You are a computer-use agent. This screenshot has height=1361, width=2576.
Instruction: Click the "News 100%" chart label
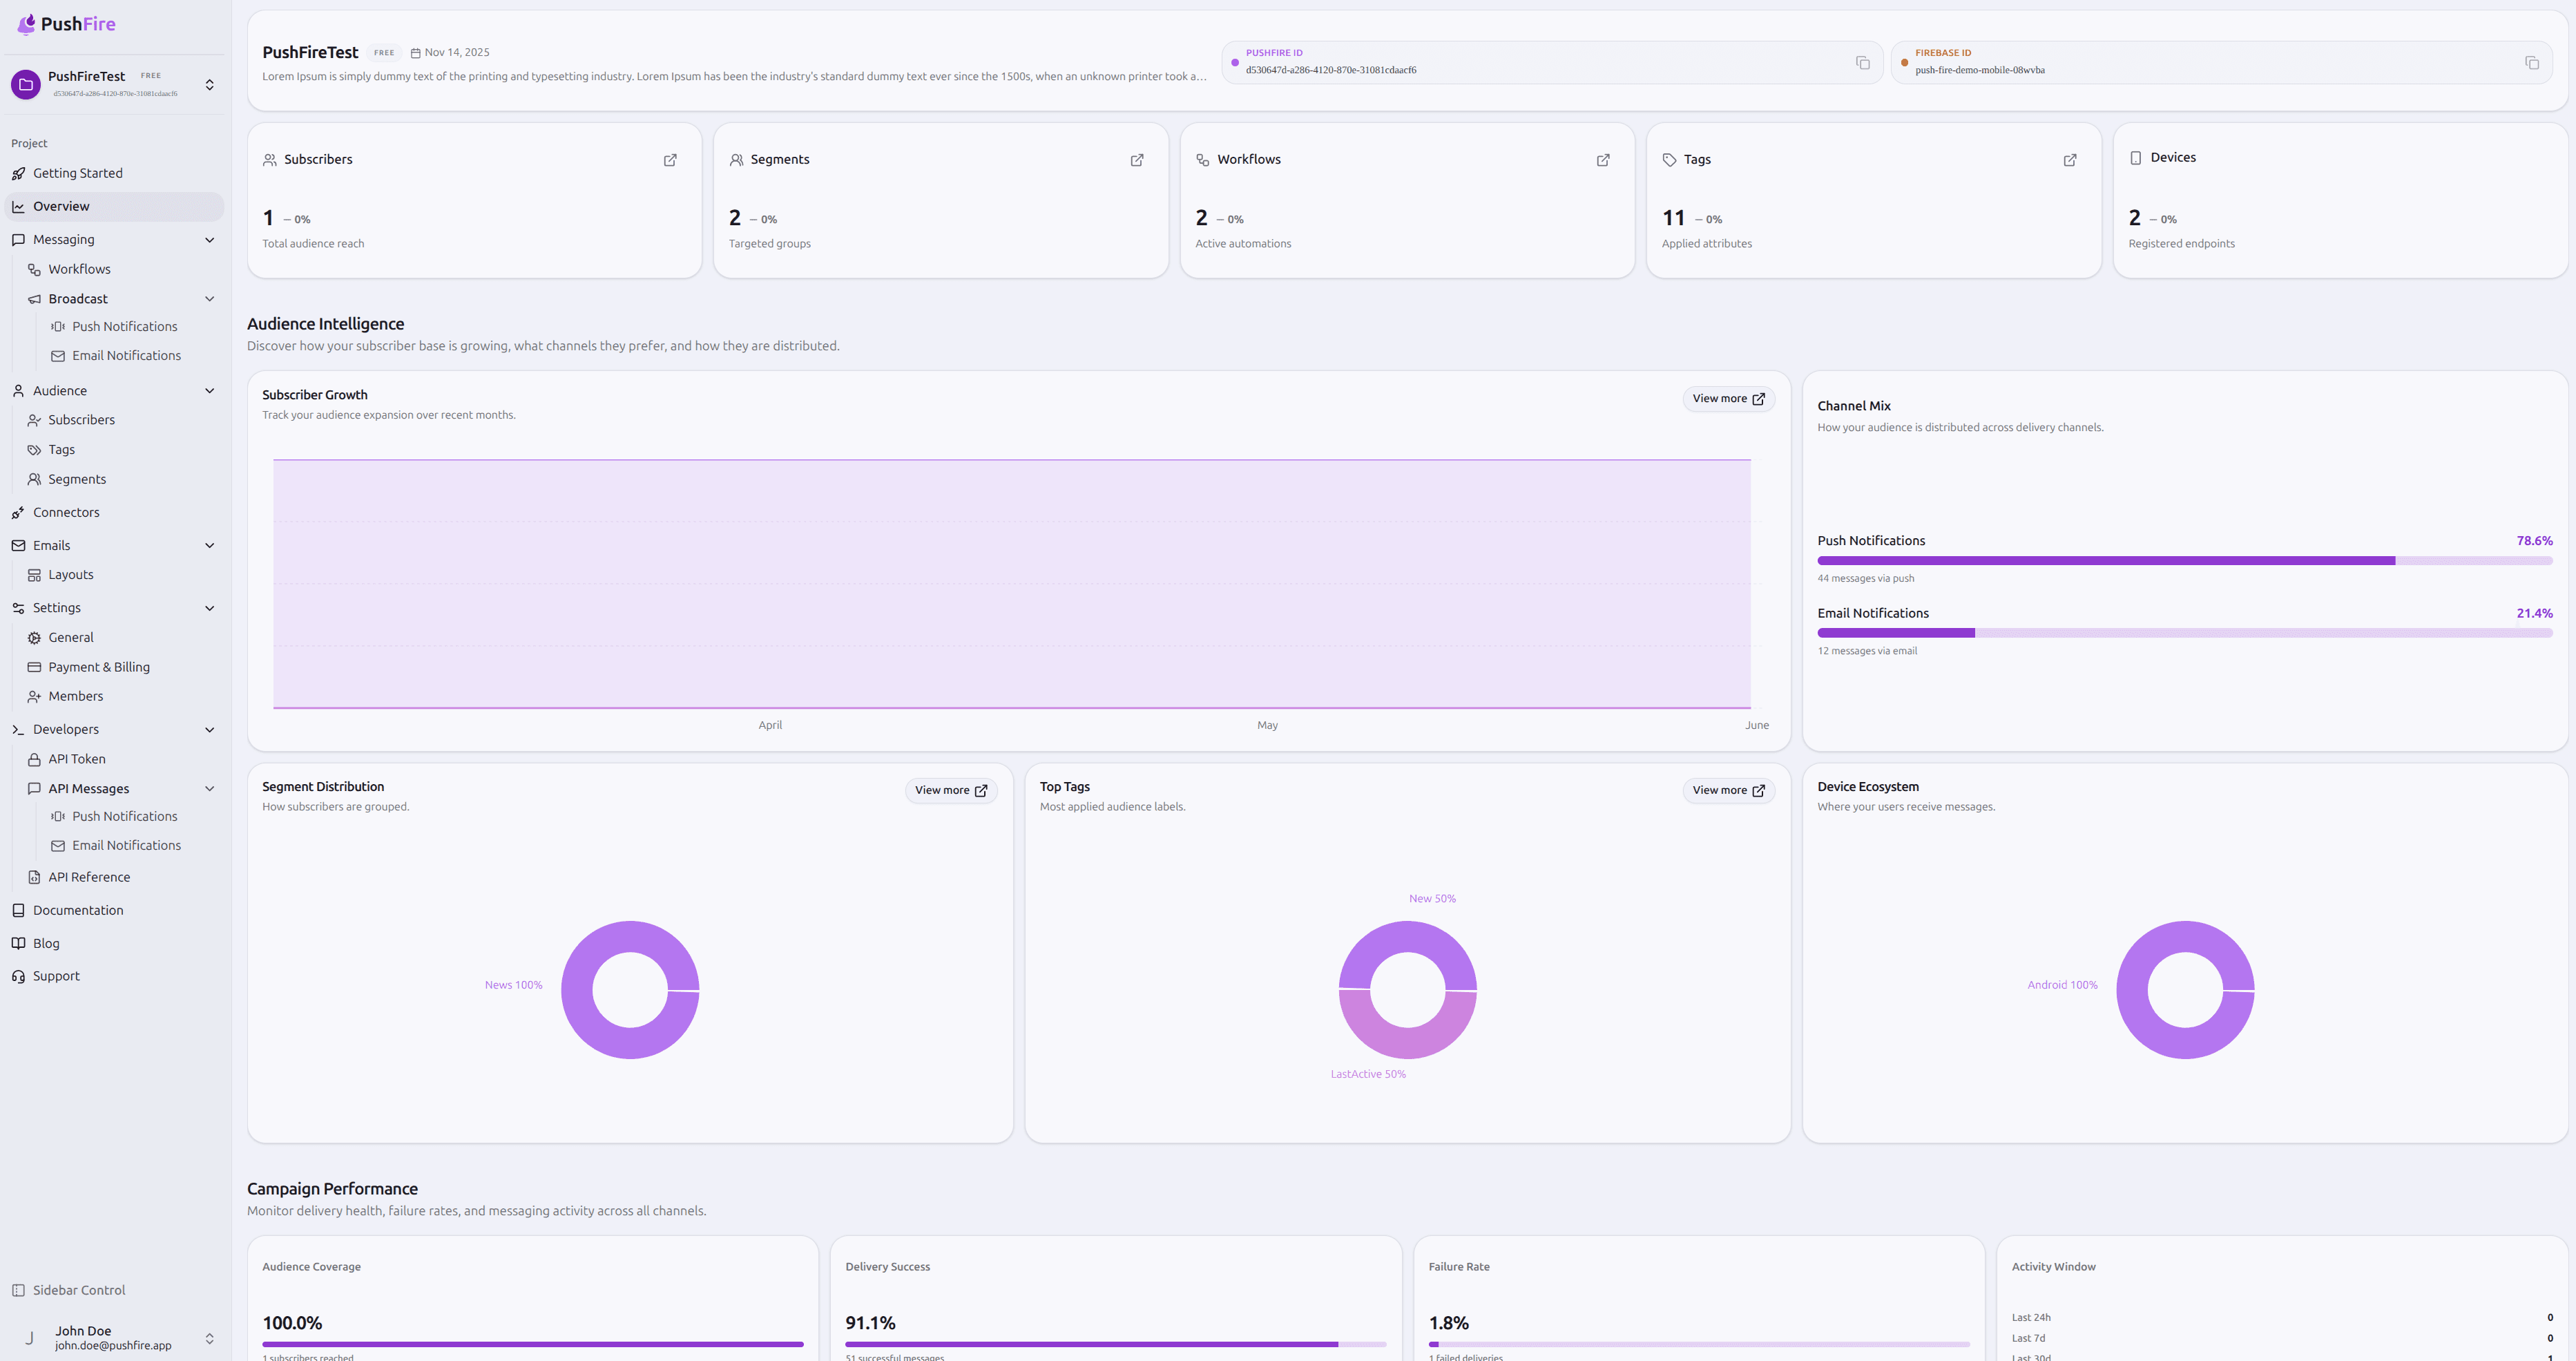[514, 986]
